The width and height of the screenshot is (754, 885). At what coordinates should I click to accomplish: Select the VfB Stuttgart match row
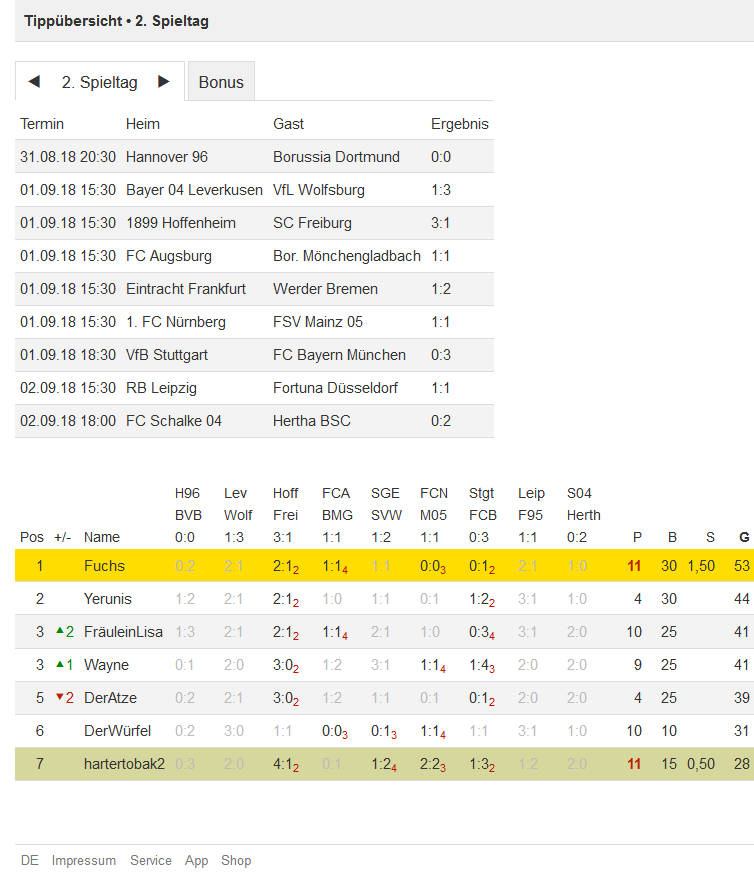(255, 354)
